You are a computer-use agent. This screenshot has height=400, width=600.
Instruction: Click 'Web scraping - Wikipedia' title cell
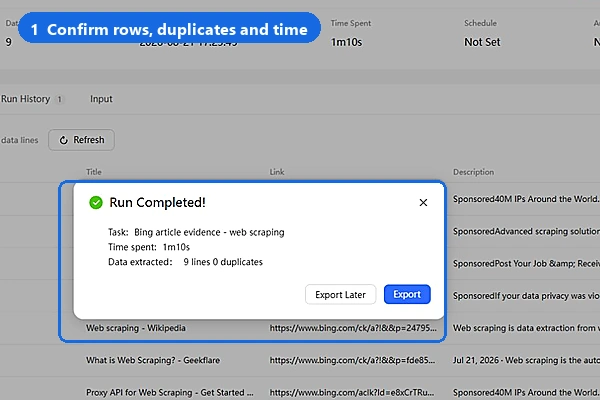(135, 328)
